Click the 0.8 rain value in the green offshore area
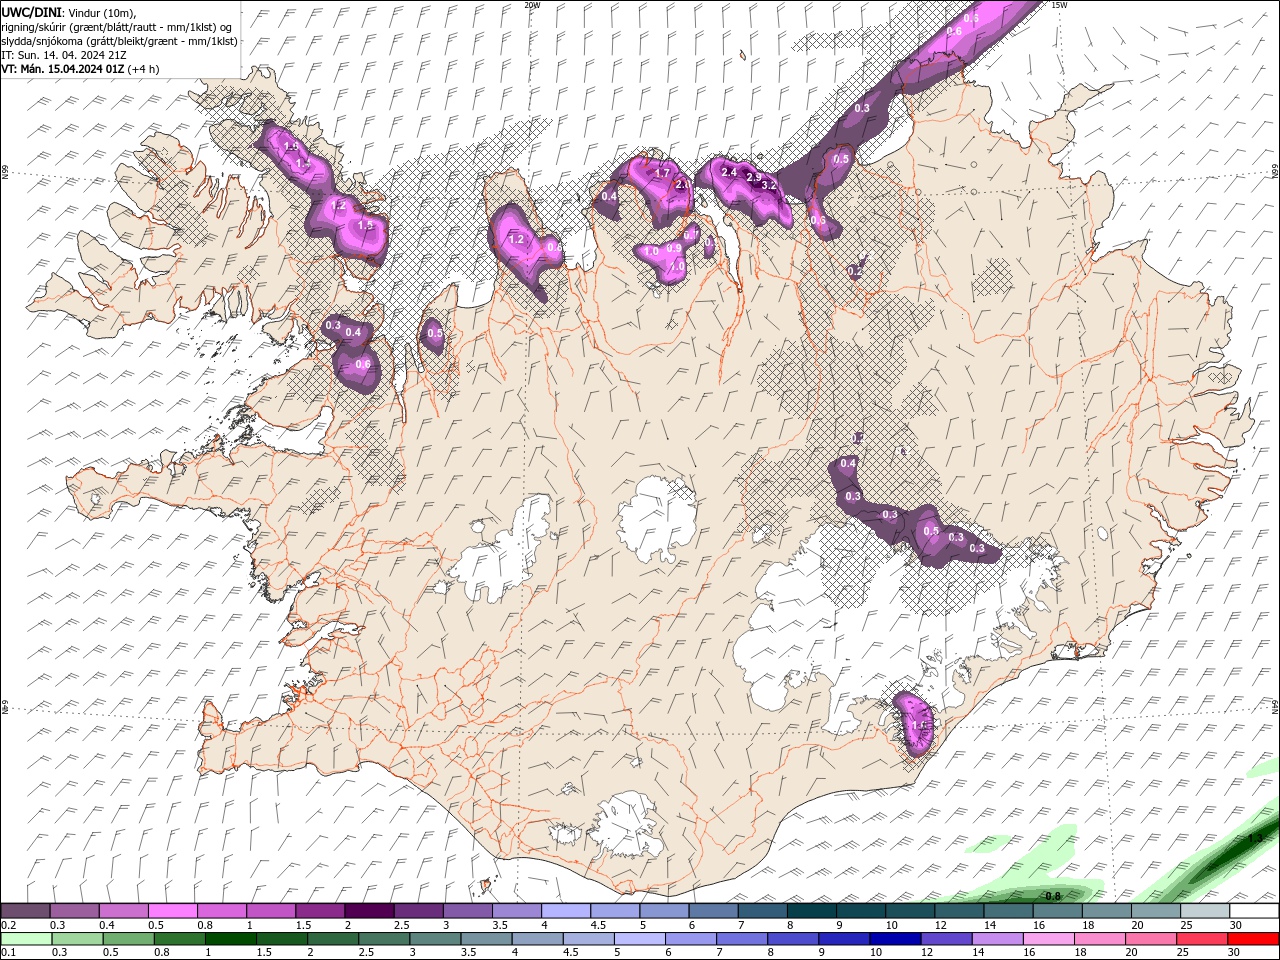1280x960 pixels. click(1052, 896)
